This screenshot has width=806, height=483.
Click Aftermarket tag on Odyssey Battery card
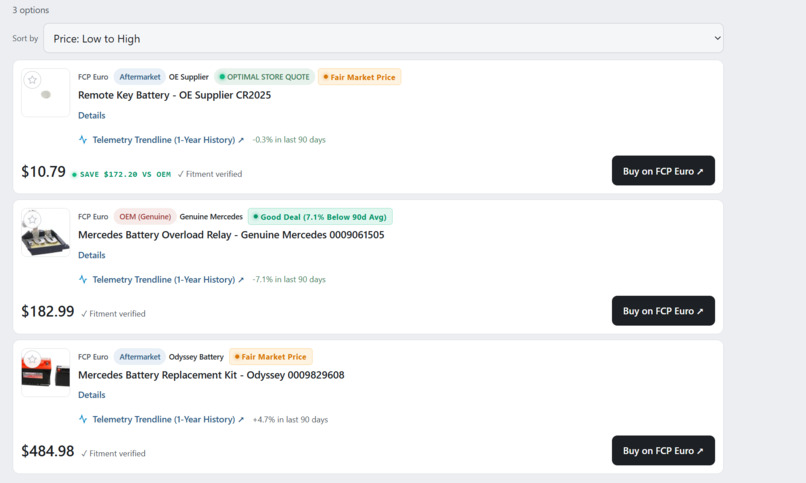click(140, 357)
